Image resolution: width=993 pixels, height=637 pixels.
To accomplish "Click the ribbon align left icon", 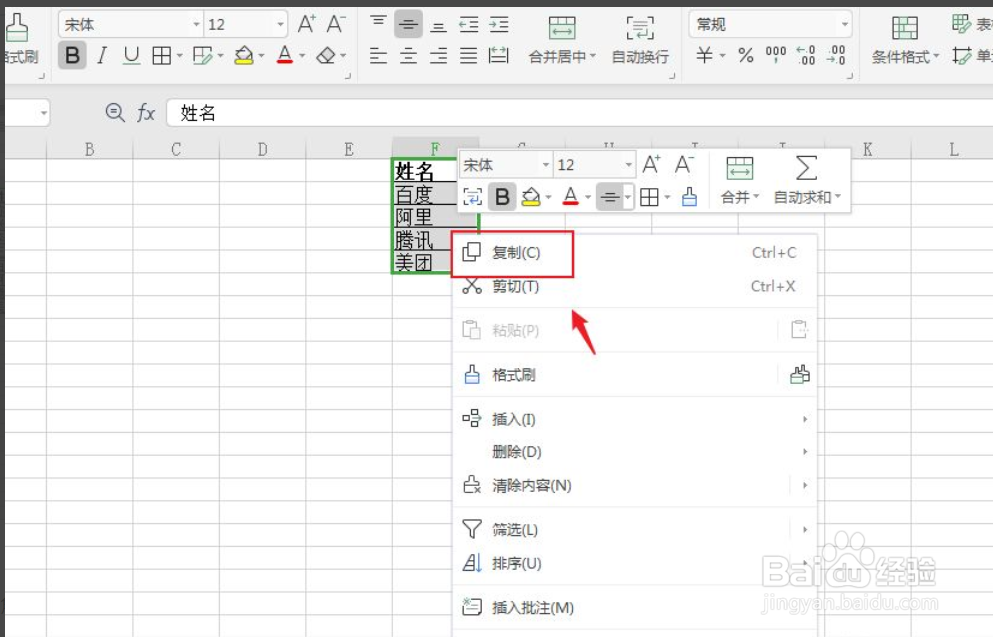I will click(x=378, y=56).
